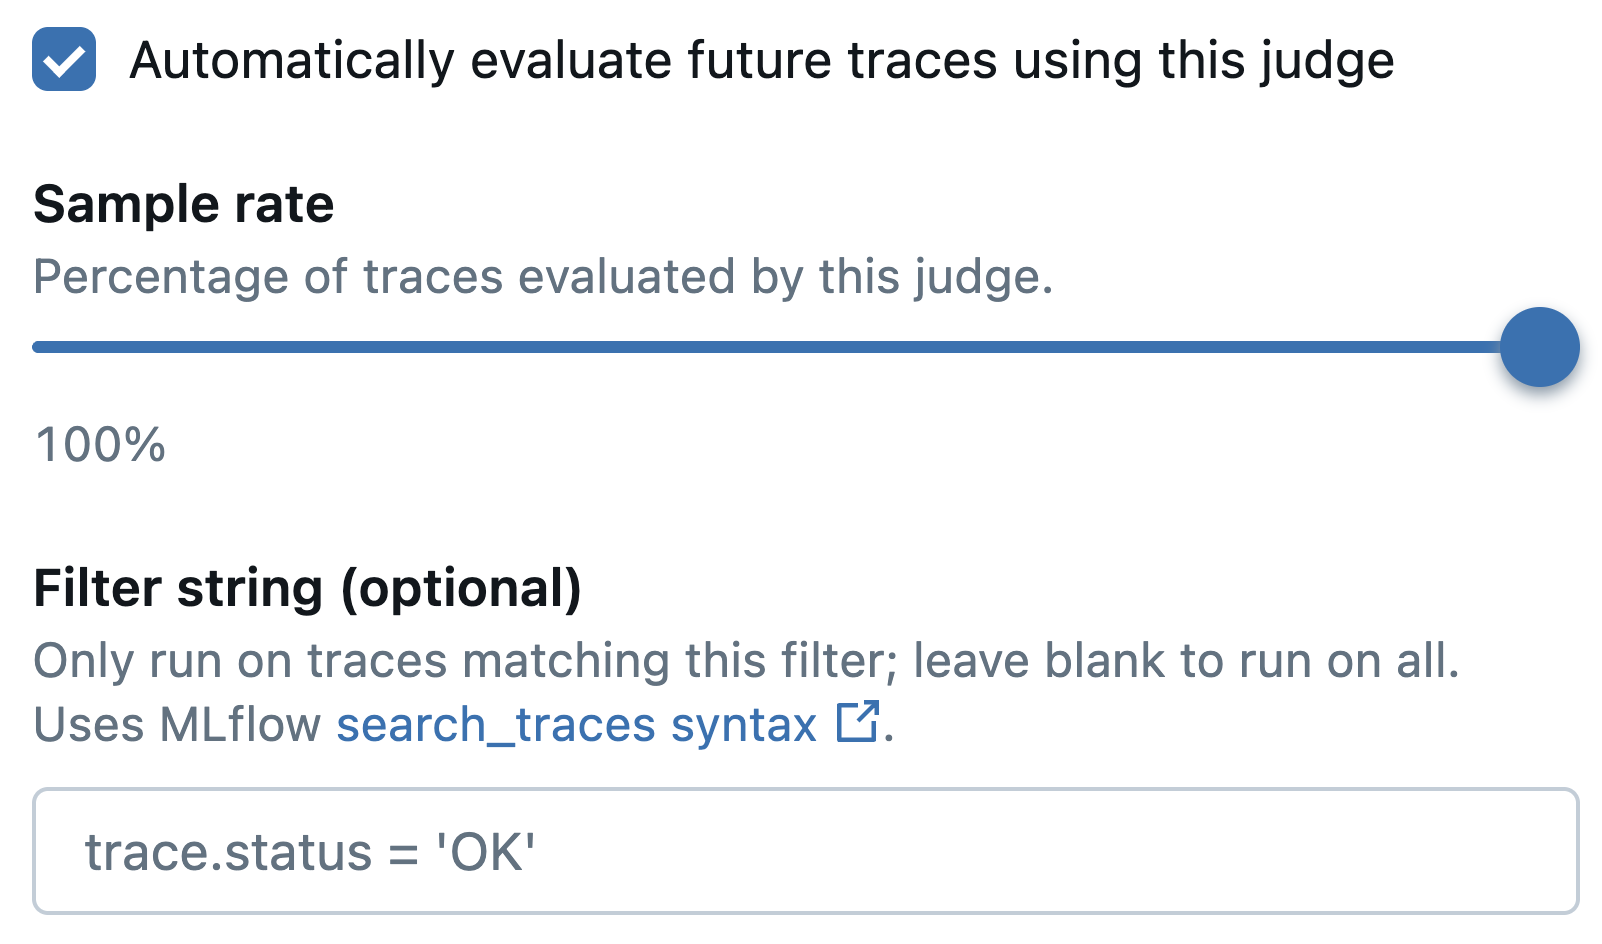Click the 'Sample rate' heading
Viewport: 1602px width, 944px height.
tap(184, 204)
